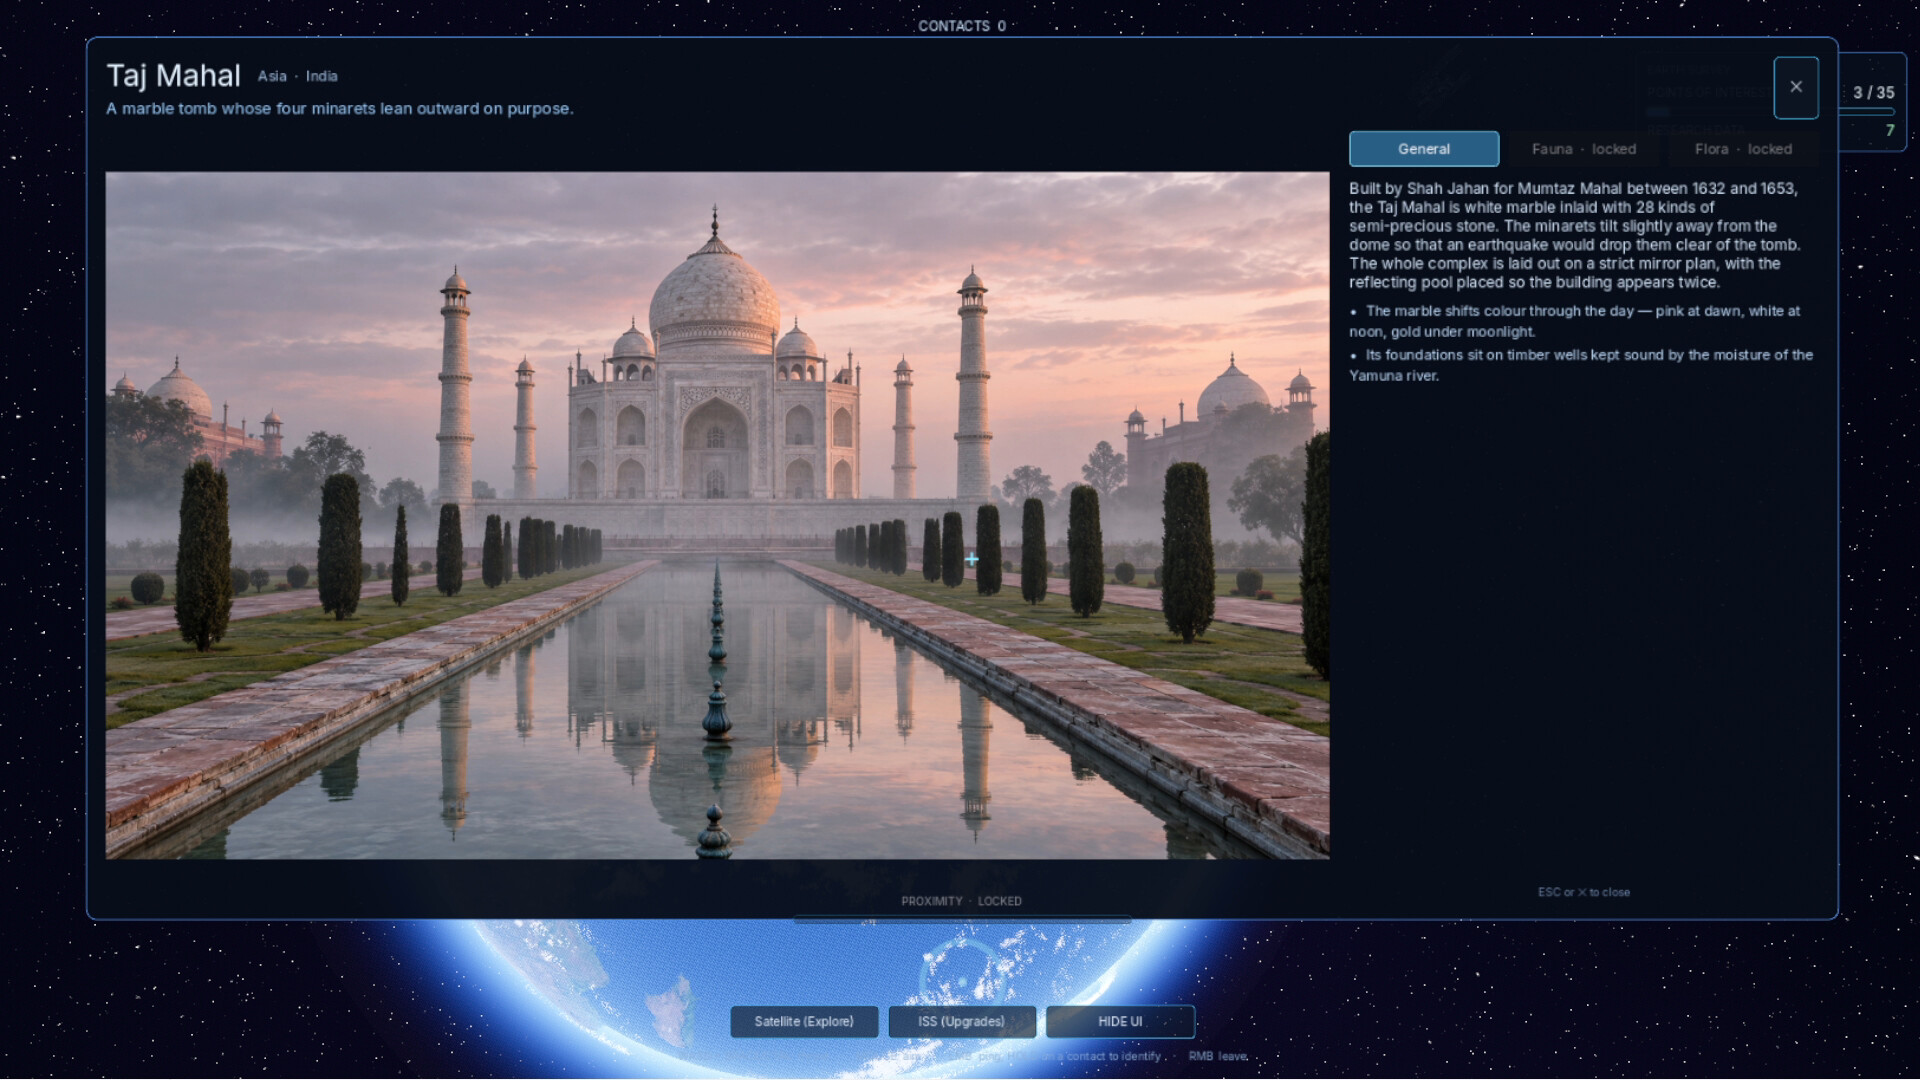
Task: Click the Taj Mahal photo
Action: [717, 515]
